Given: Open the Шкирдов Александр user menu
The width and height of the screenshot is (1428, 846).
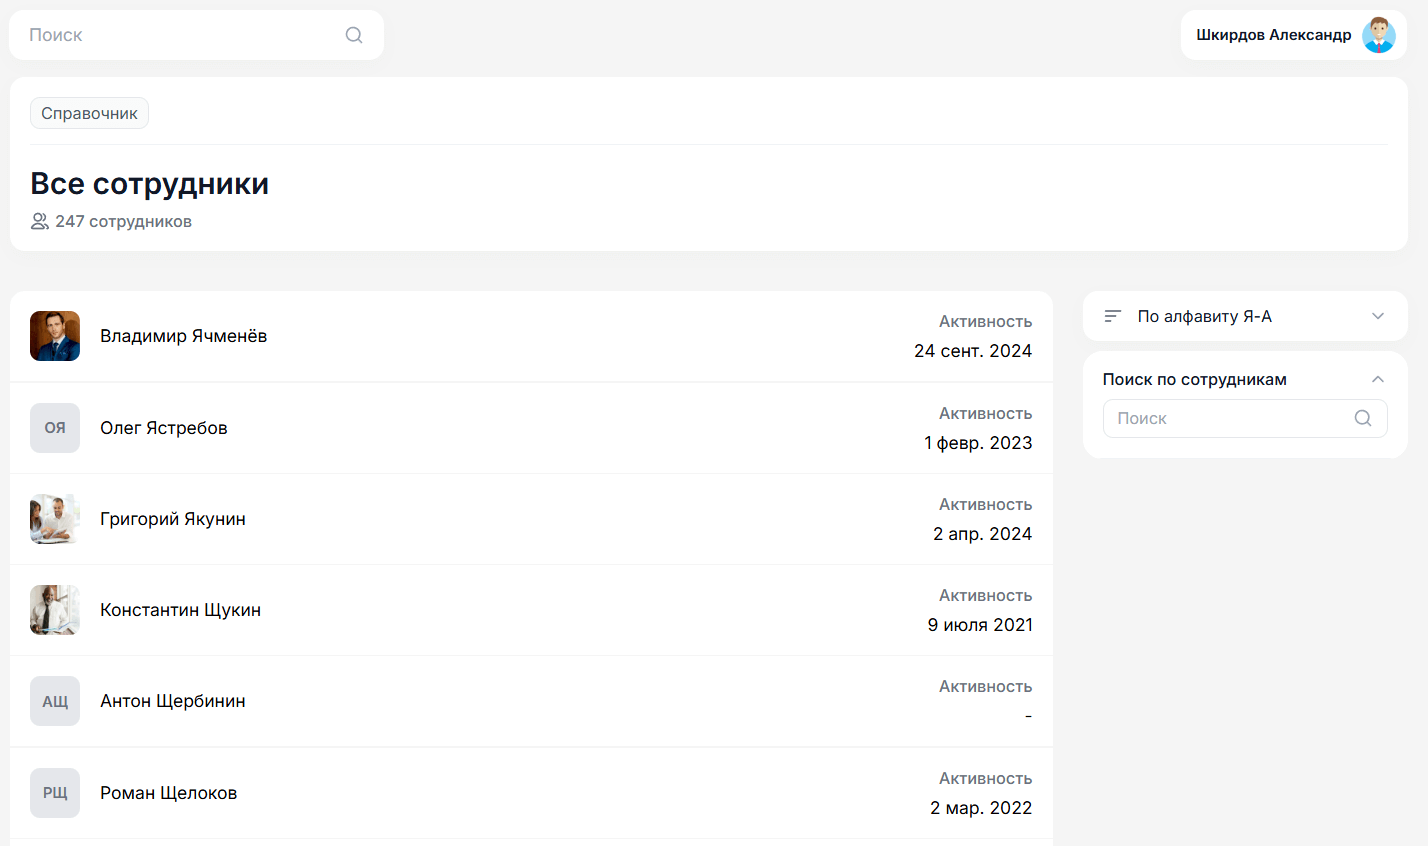Looking at the screenshot, I should 1273,35.
